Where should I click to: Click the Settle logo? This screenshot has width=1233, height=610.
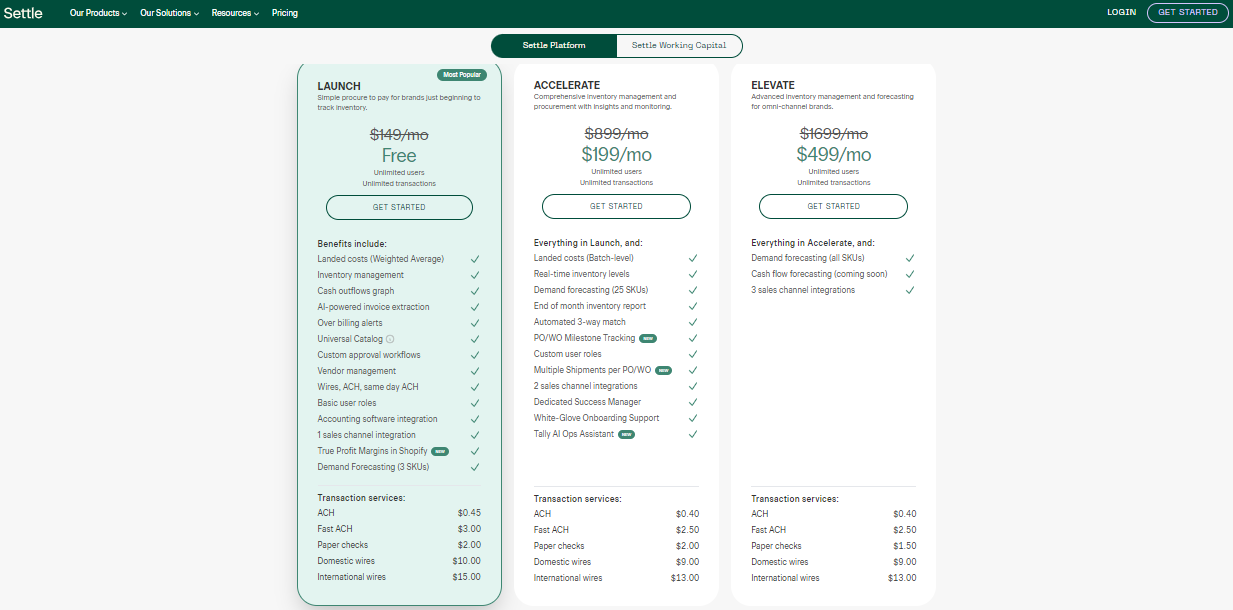coord(24,13)
